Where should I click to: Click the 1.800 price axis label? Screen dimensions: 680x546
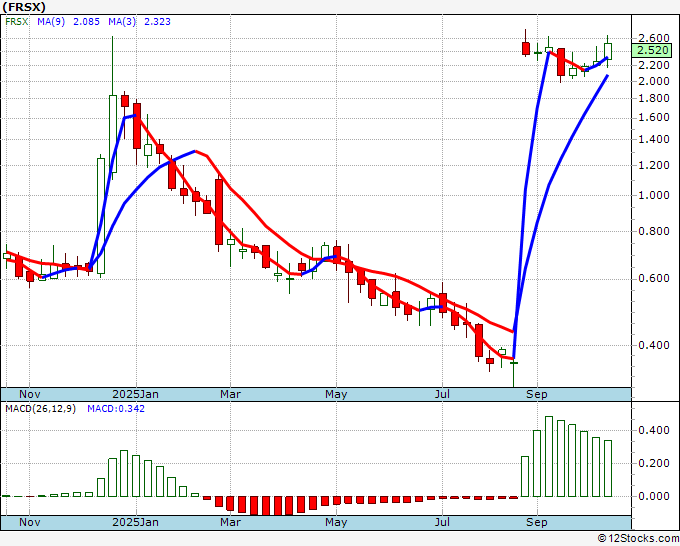coord(652,98)
